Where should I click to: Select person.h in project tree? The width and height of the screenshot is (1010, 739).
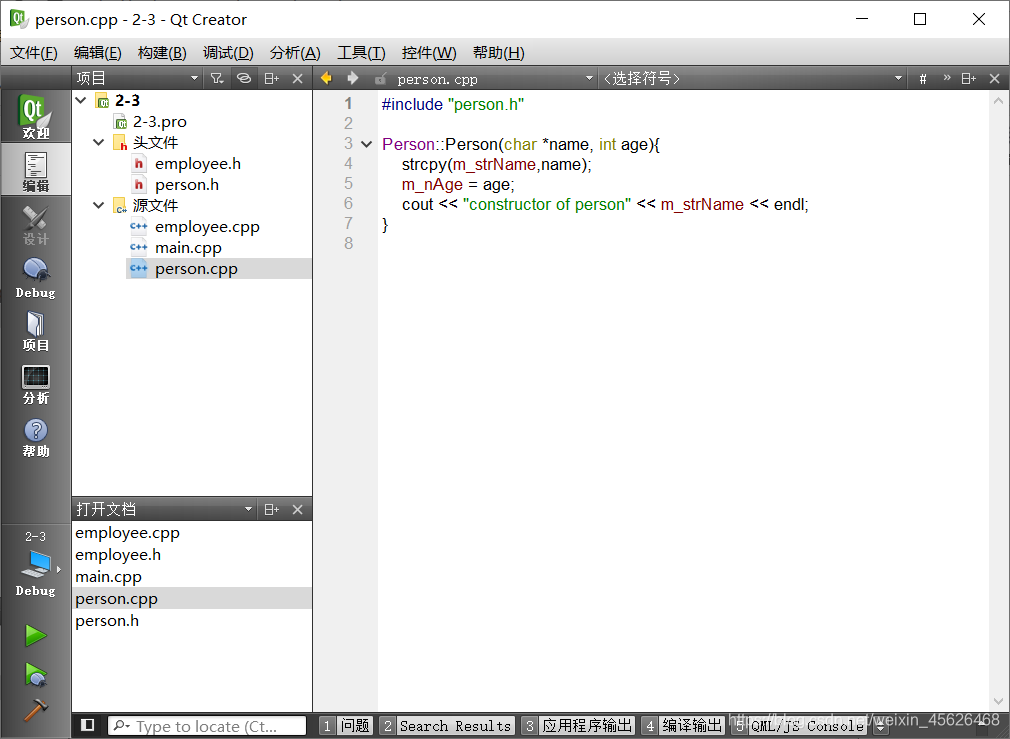pyautogui.click(x=187, y=184)
